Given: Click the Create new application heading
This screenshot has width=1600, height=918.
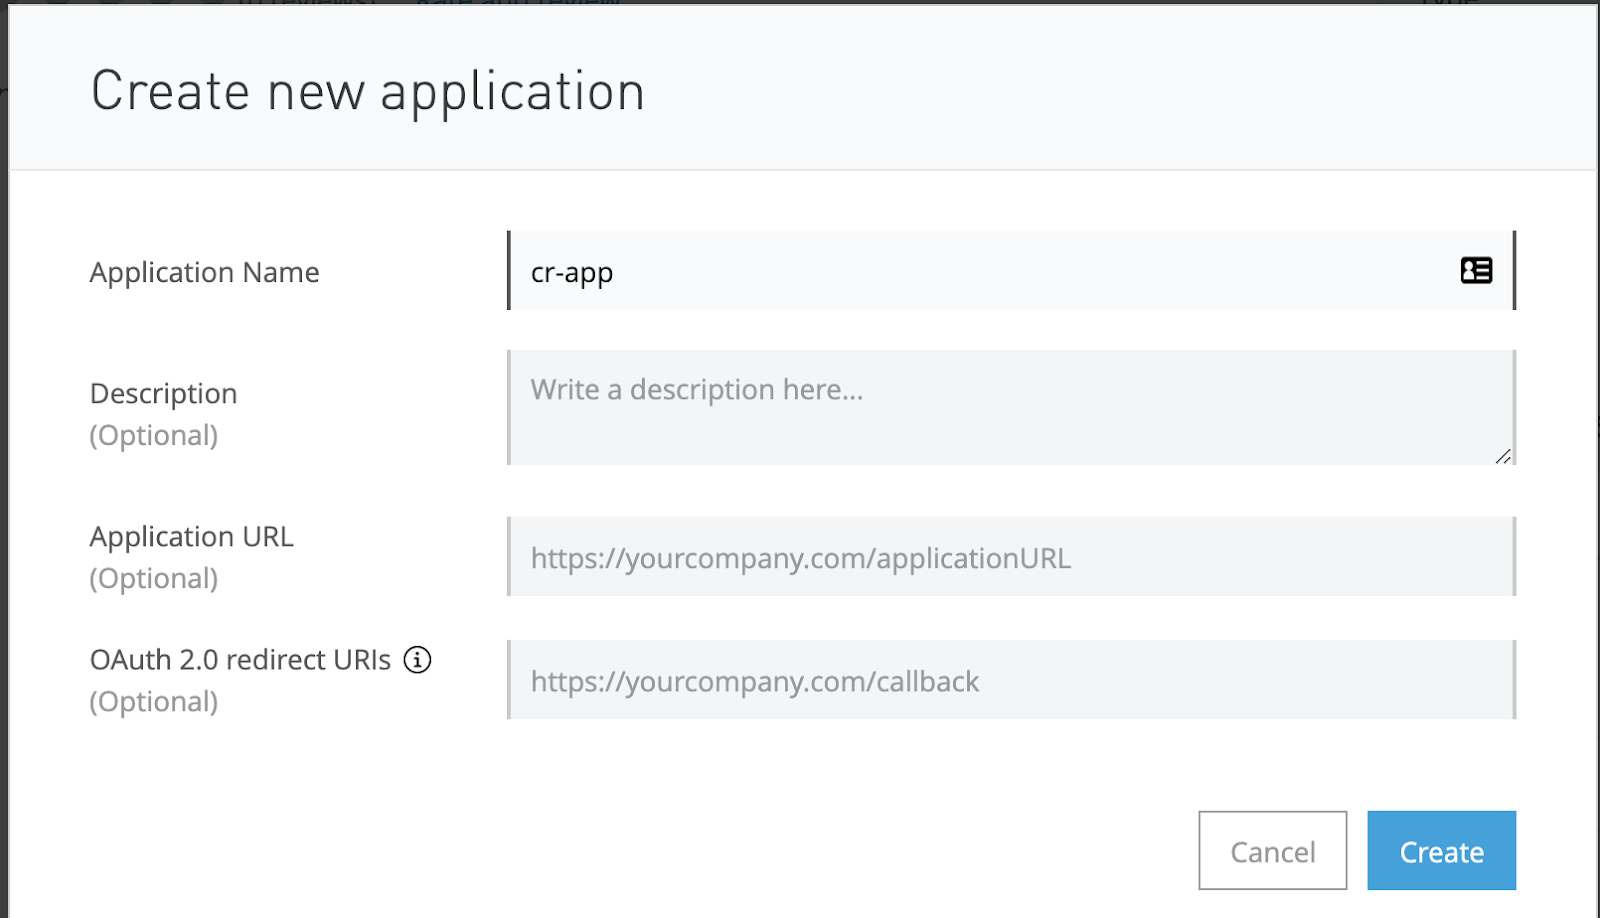Looking at the screenshot, I should click(367, 91).
